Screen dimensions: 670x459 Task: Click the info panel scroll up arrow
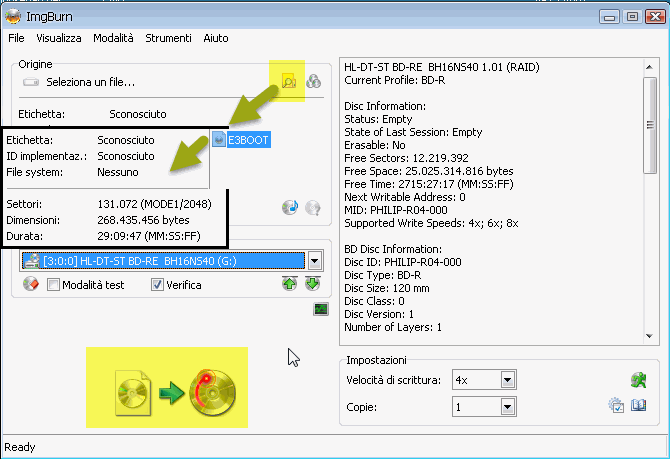[x=649, y=67]
